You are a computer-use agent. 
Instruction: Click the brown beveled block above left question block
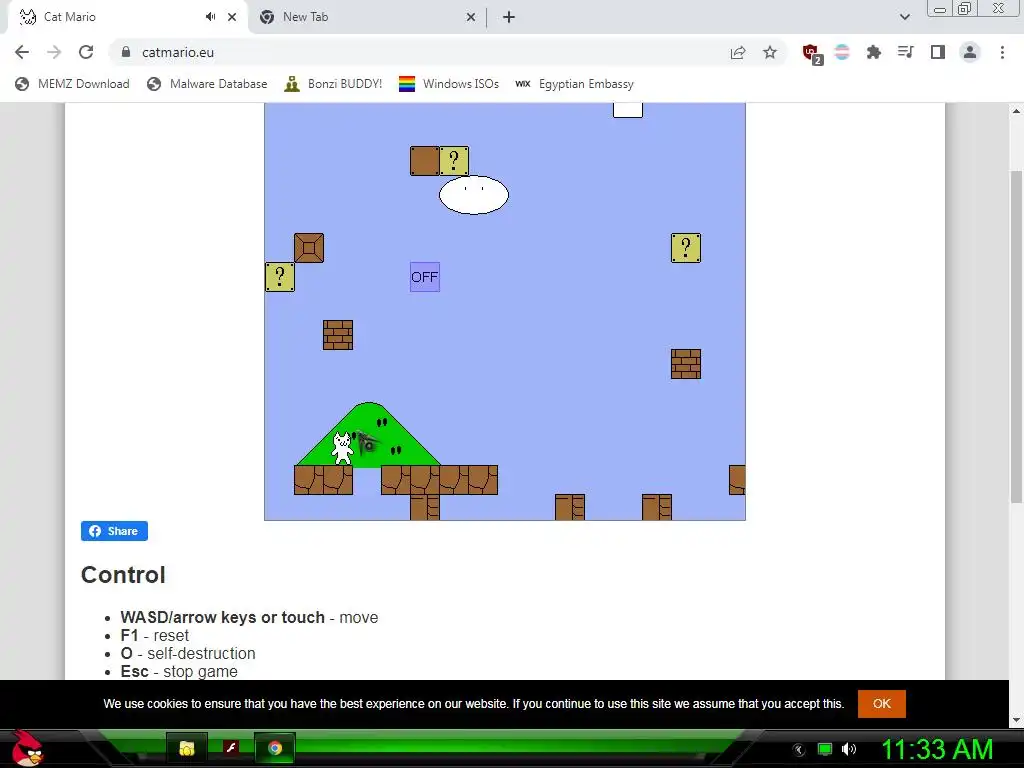click(309, 248)
